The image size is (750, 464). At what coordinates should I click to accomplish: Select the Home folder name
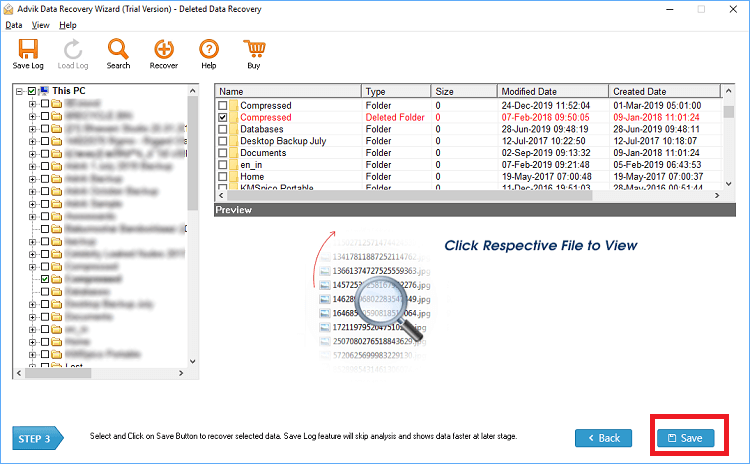(252, 177)
